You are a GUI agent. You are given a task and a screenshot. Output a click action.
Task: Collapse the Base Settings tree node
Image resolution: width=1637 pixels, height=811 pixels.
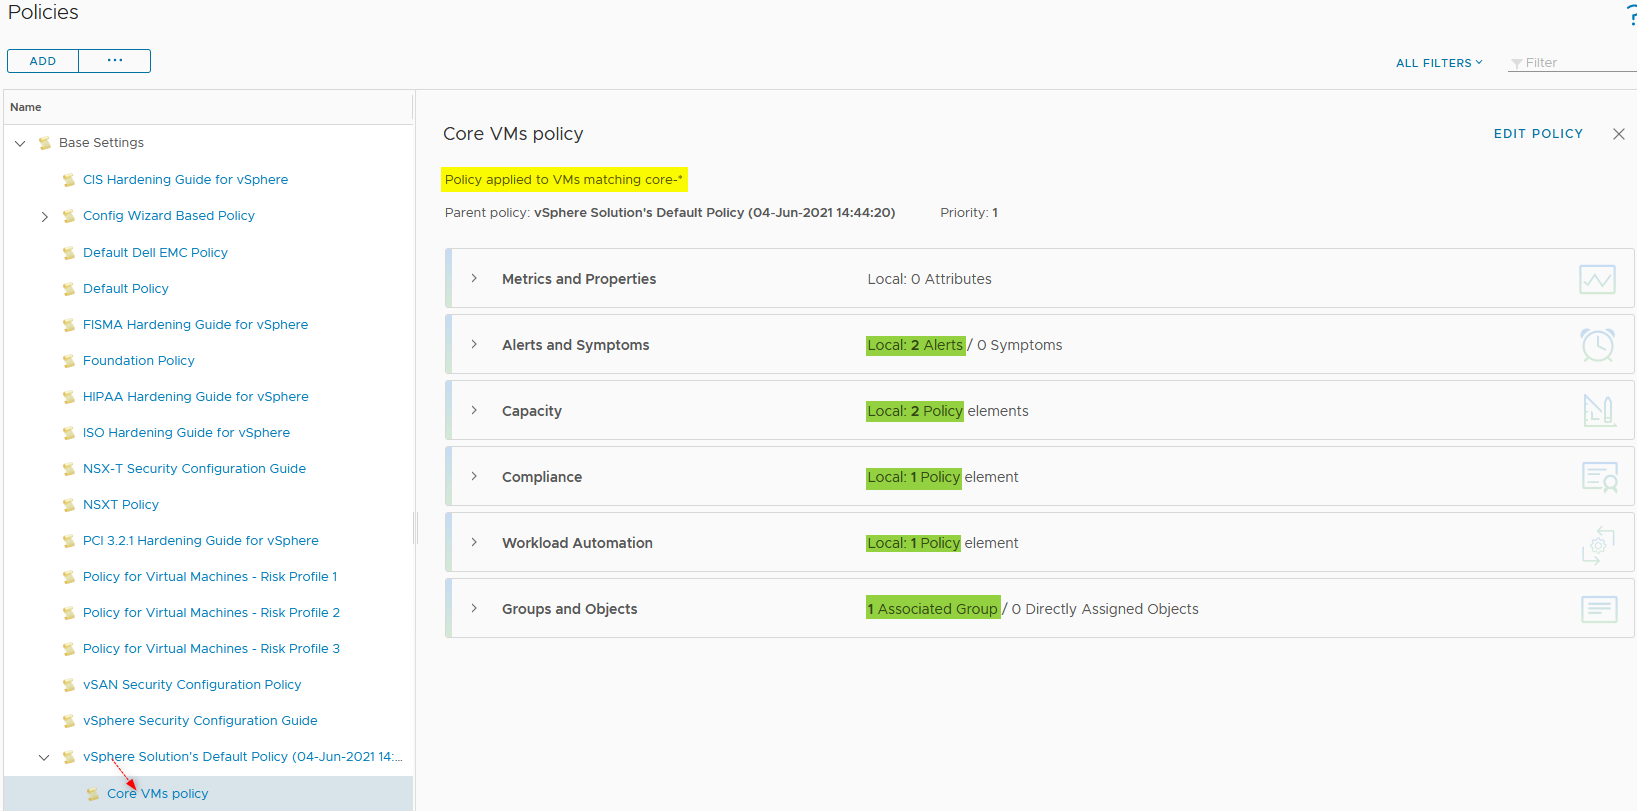pyautogui.click(x=20, y=143)
